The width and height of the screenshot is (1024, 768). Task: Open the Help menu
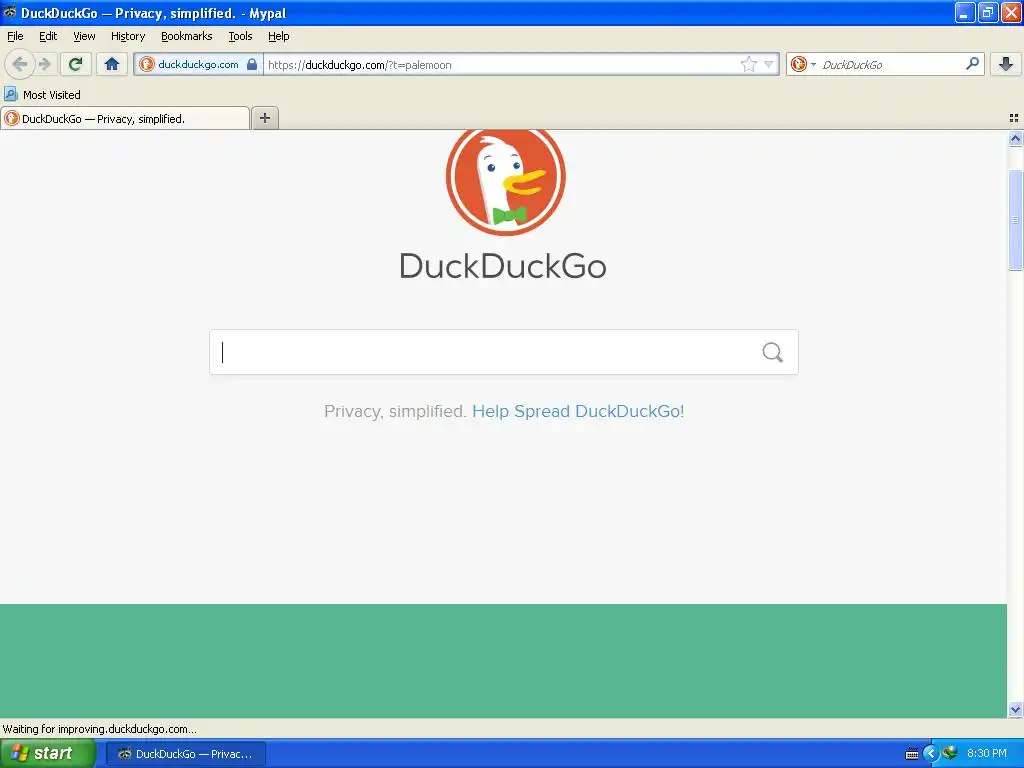click(x=279, y=36)
